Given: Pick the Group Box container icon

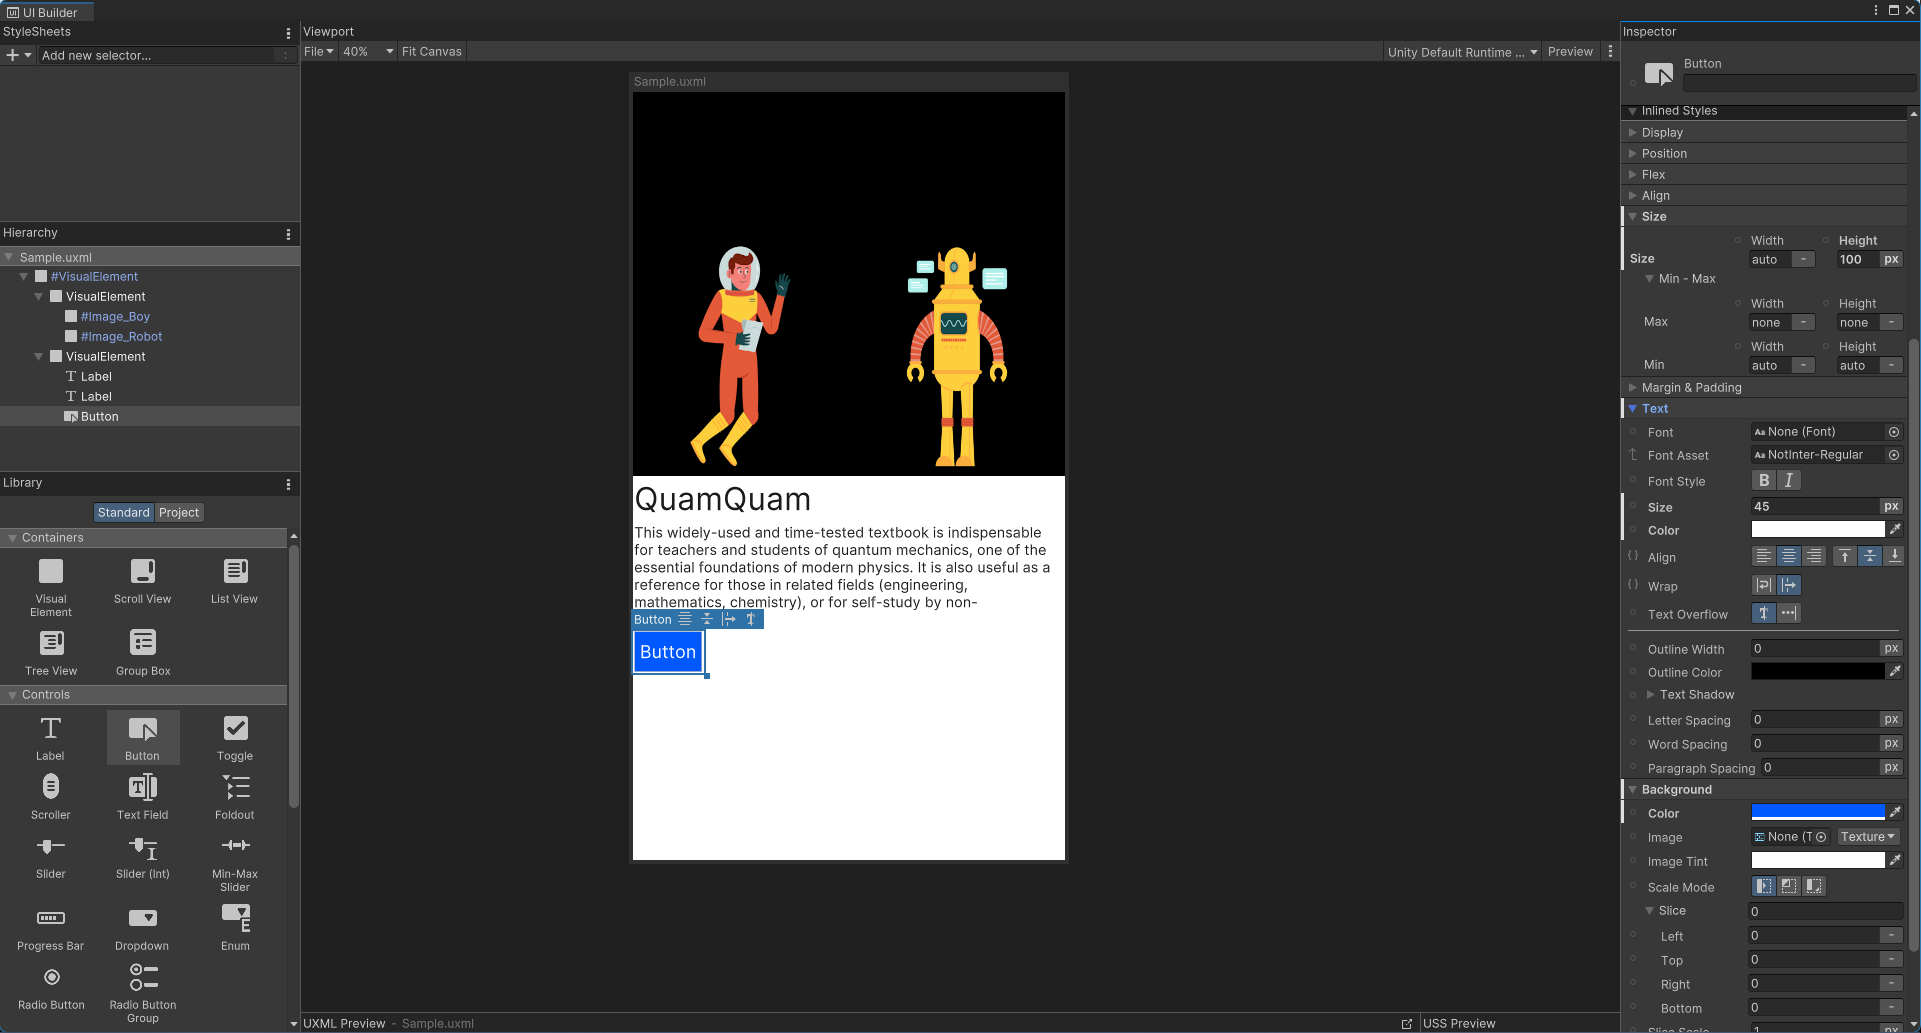Looking at the screenshot, I should coord(143,642).
